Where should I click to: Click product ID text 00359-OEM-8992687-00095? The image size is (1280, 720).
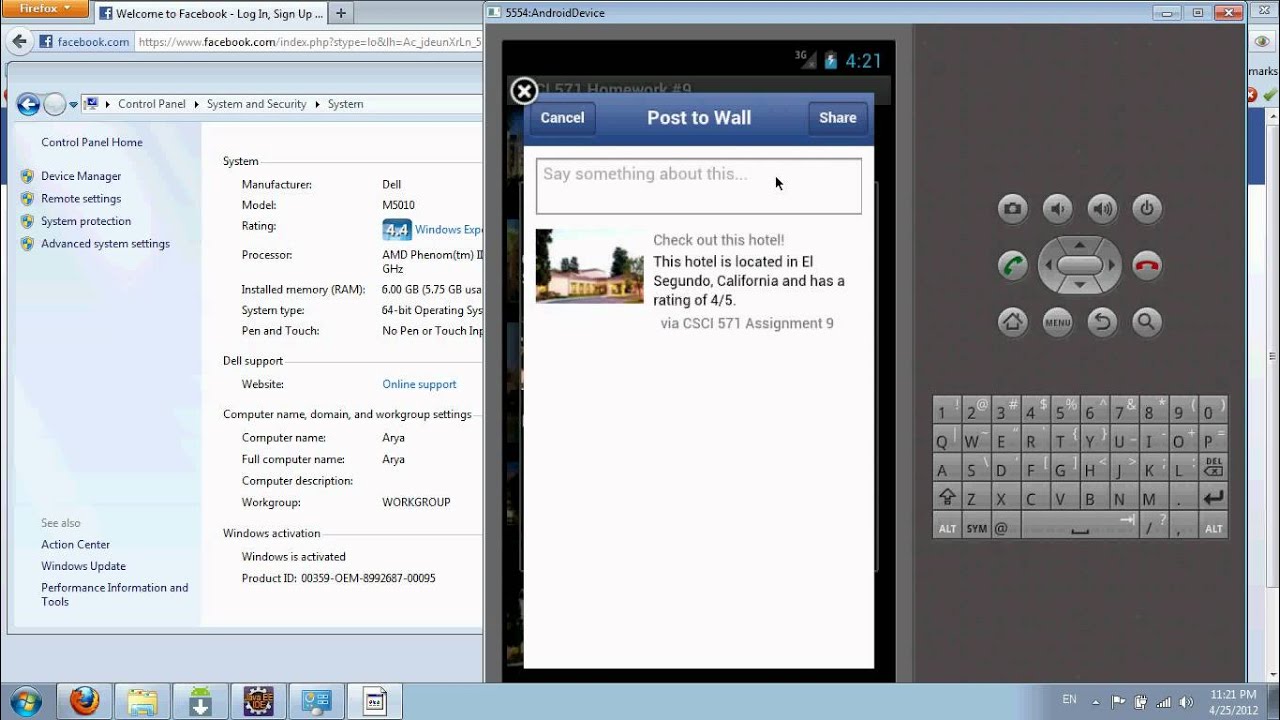pyautogui.click(x=368, y=578)
